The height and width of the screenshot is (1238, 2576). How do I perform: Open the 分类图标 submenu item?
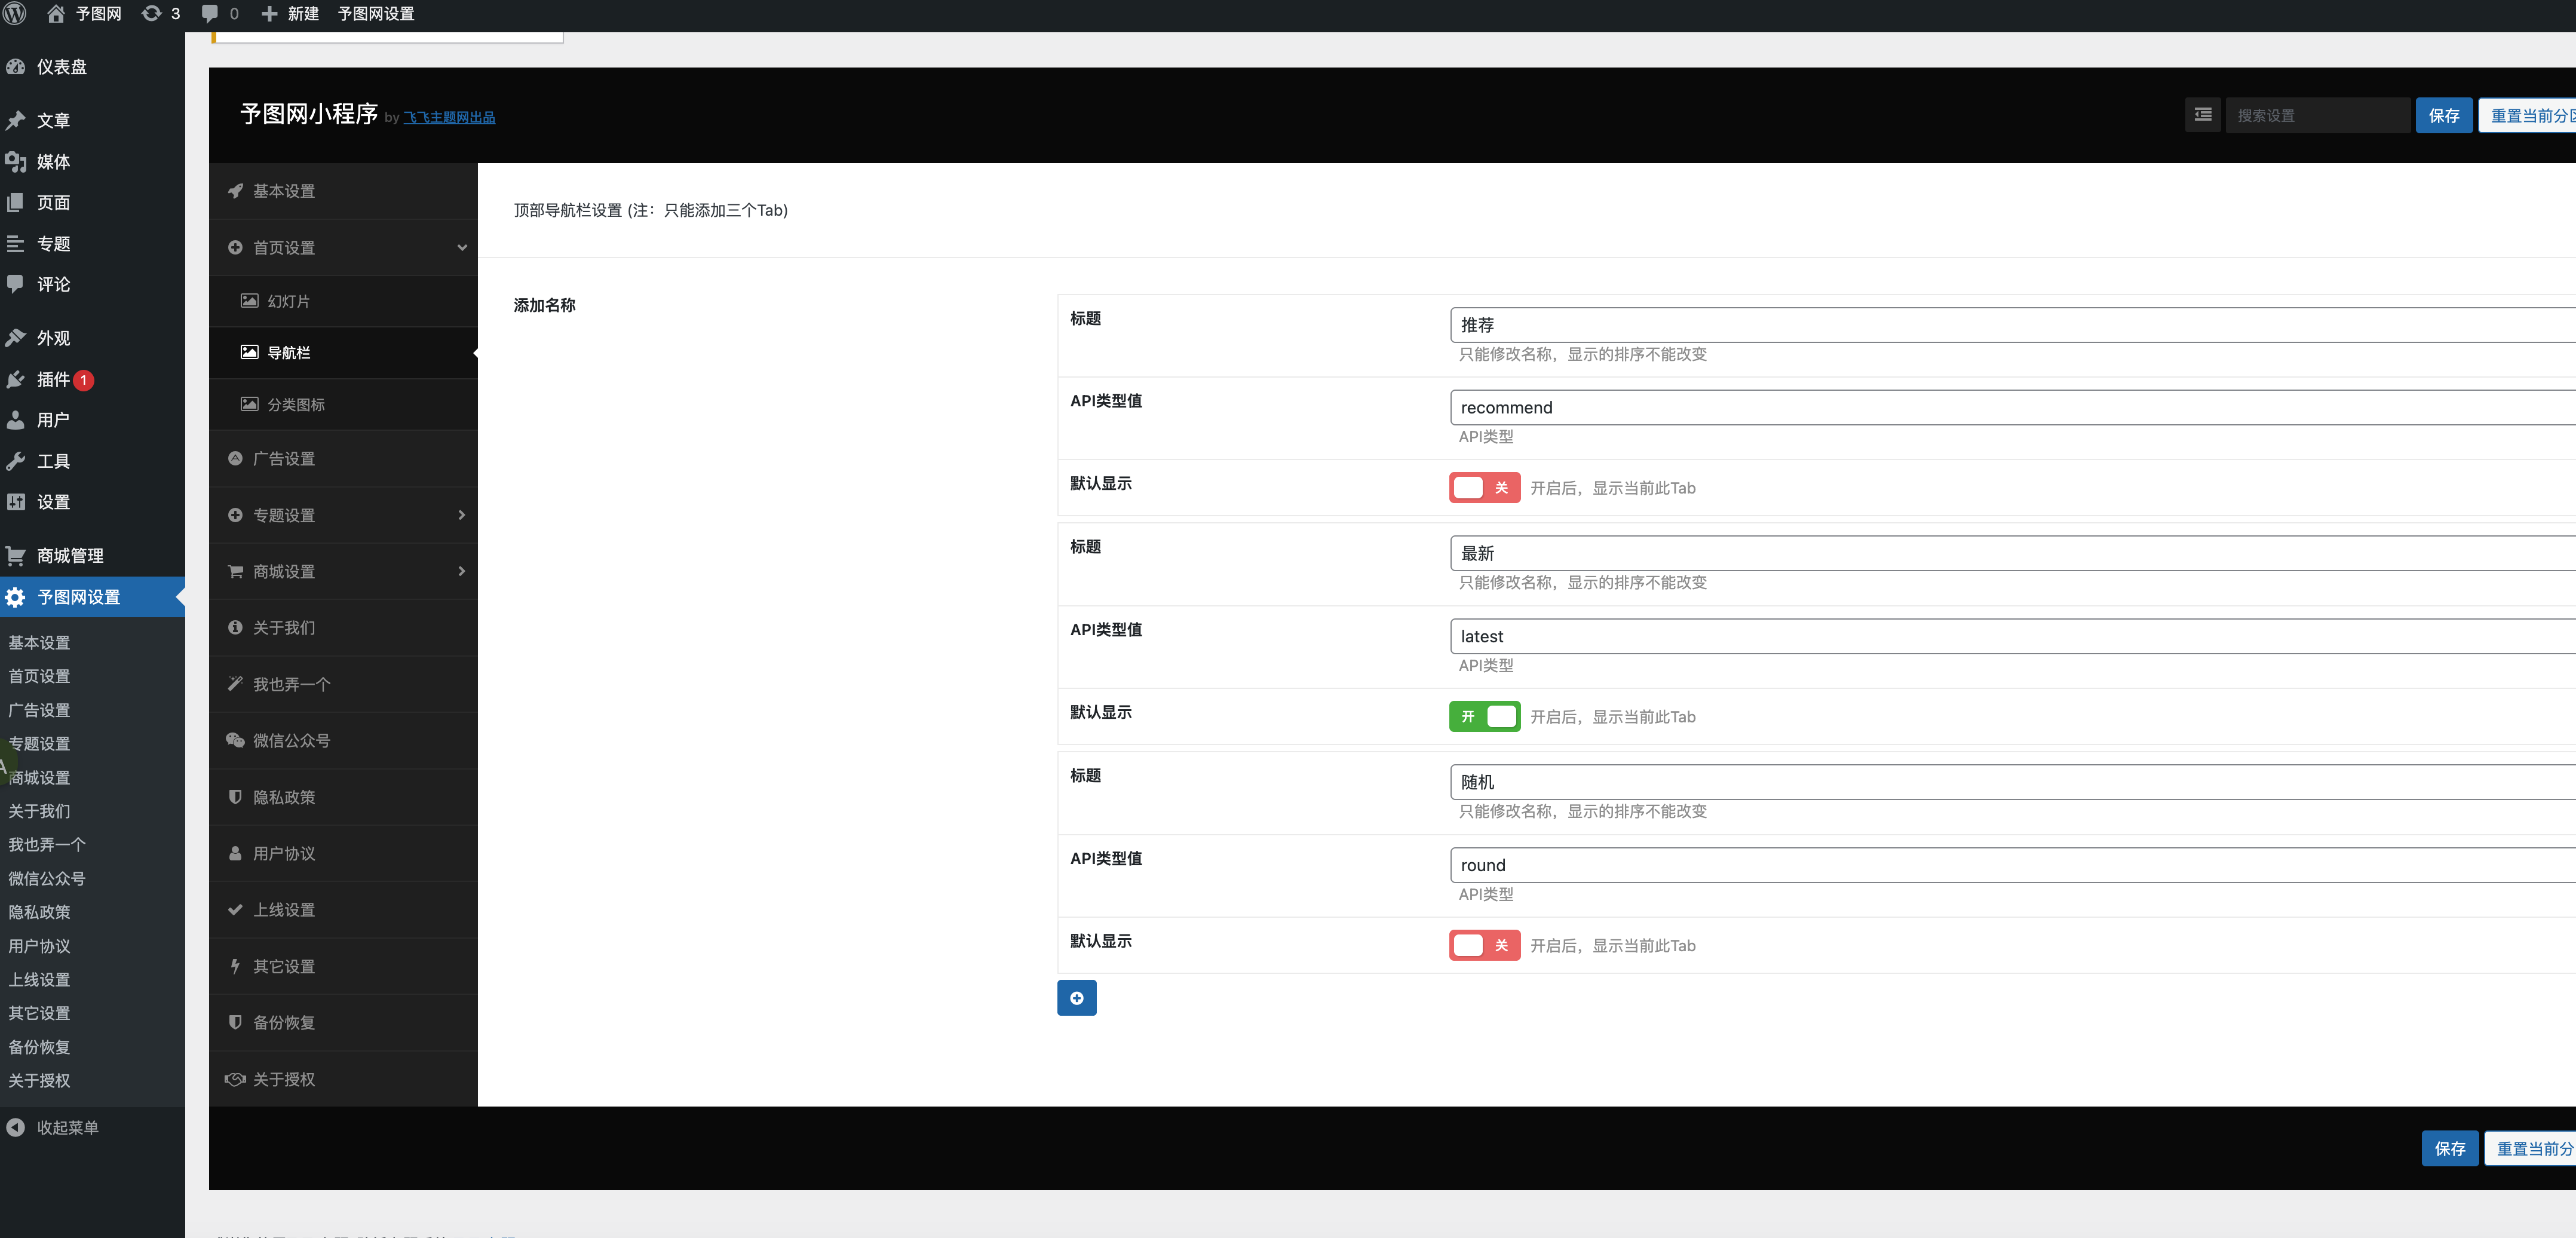tap(295, 404)
